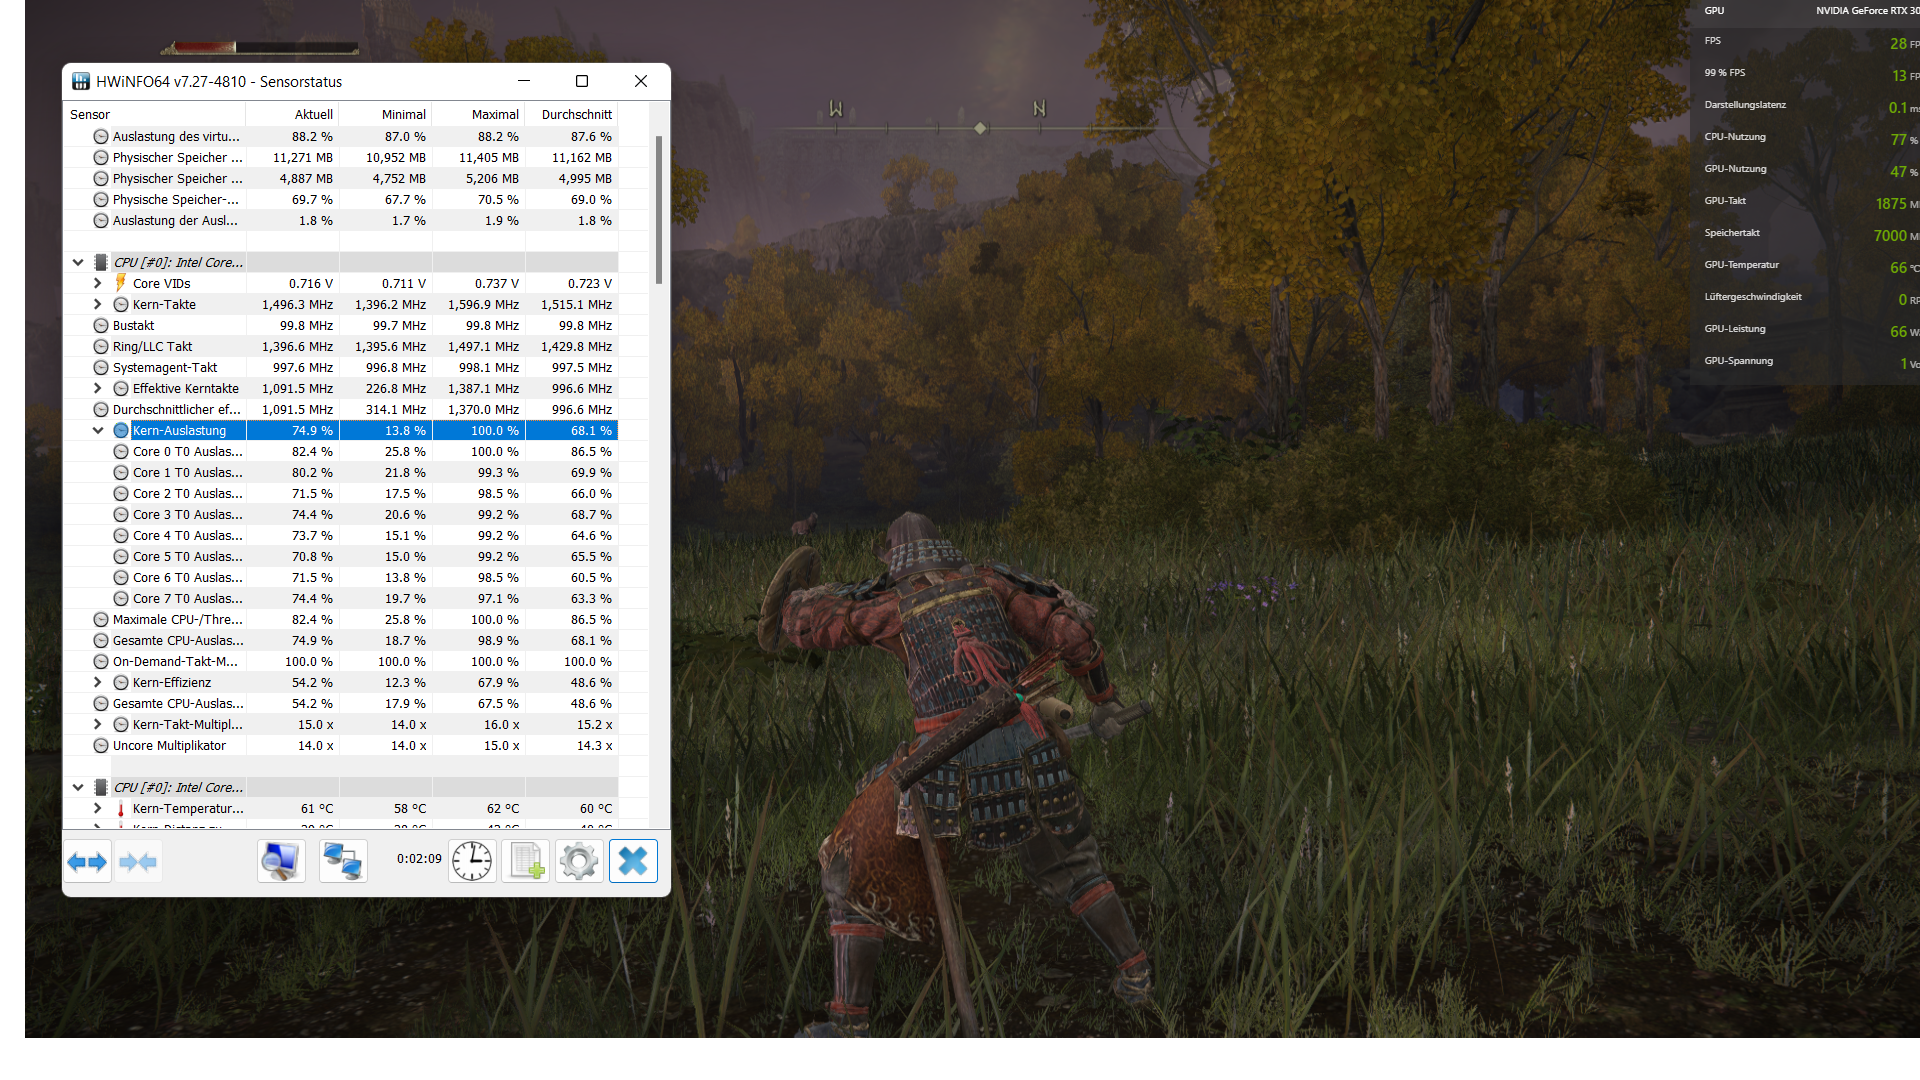This screenshot has width=1920, height=1080.
Task: Open sensor settings via the gear icon
Action: point(579,862)
